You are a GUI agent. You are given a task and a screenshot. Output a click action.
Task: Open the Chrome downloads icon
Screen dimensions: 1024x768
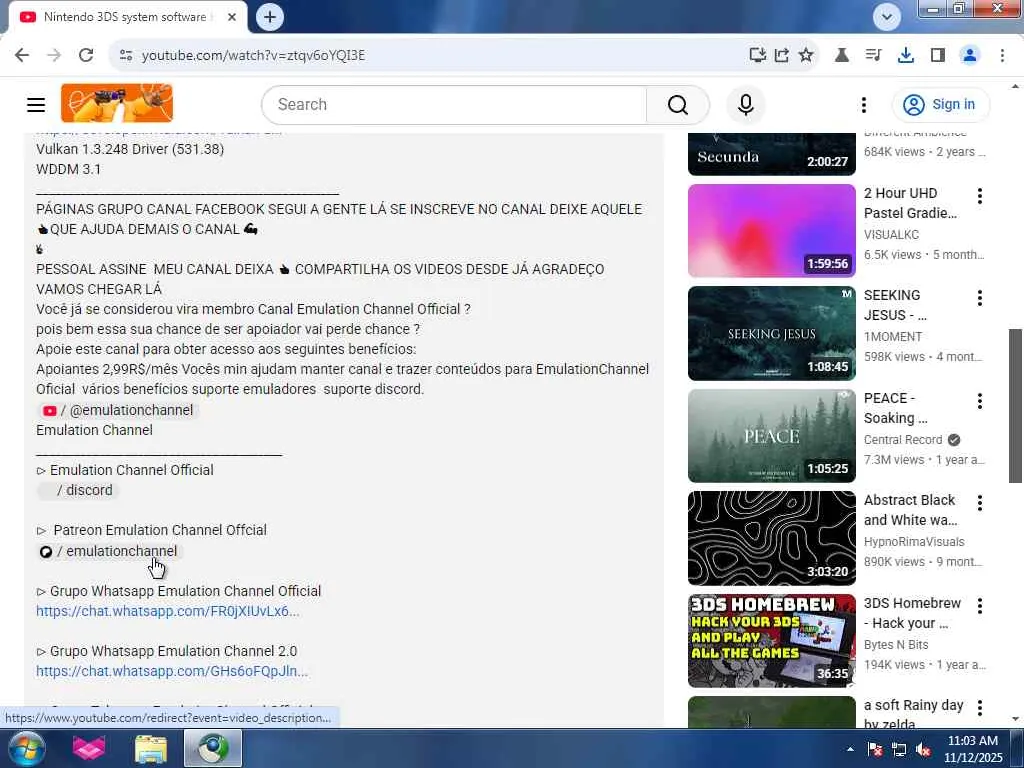coord(906,56)
